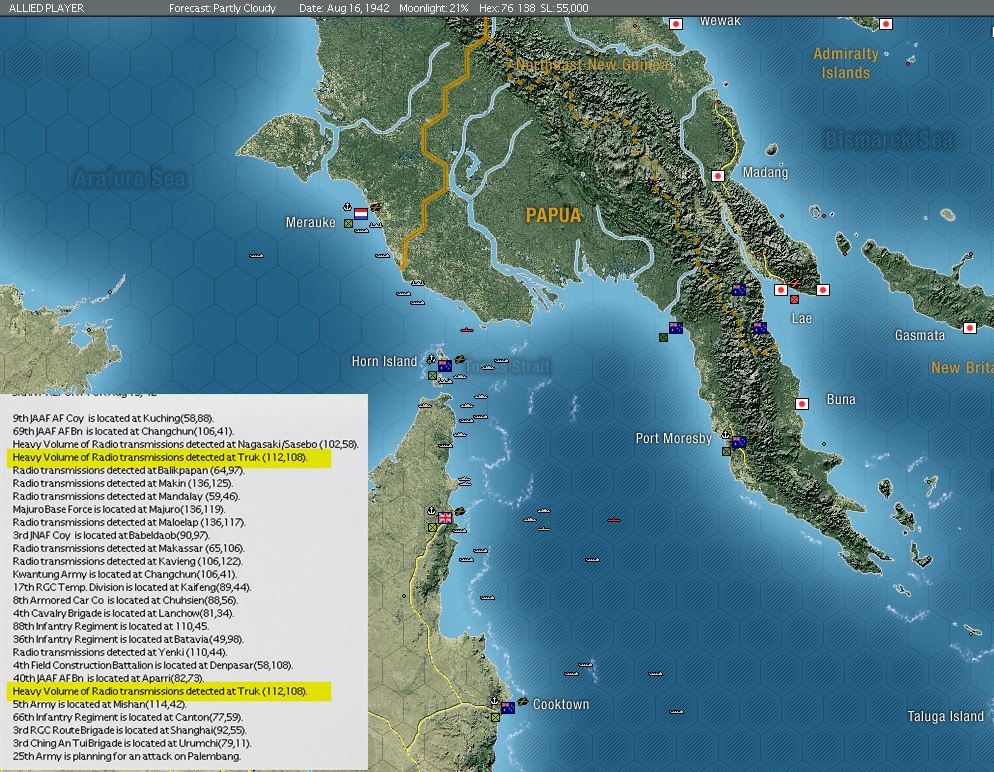Select the red enemy submarine east of the Union Jack

pos(614,520)
